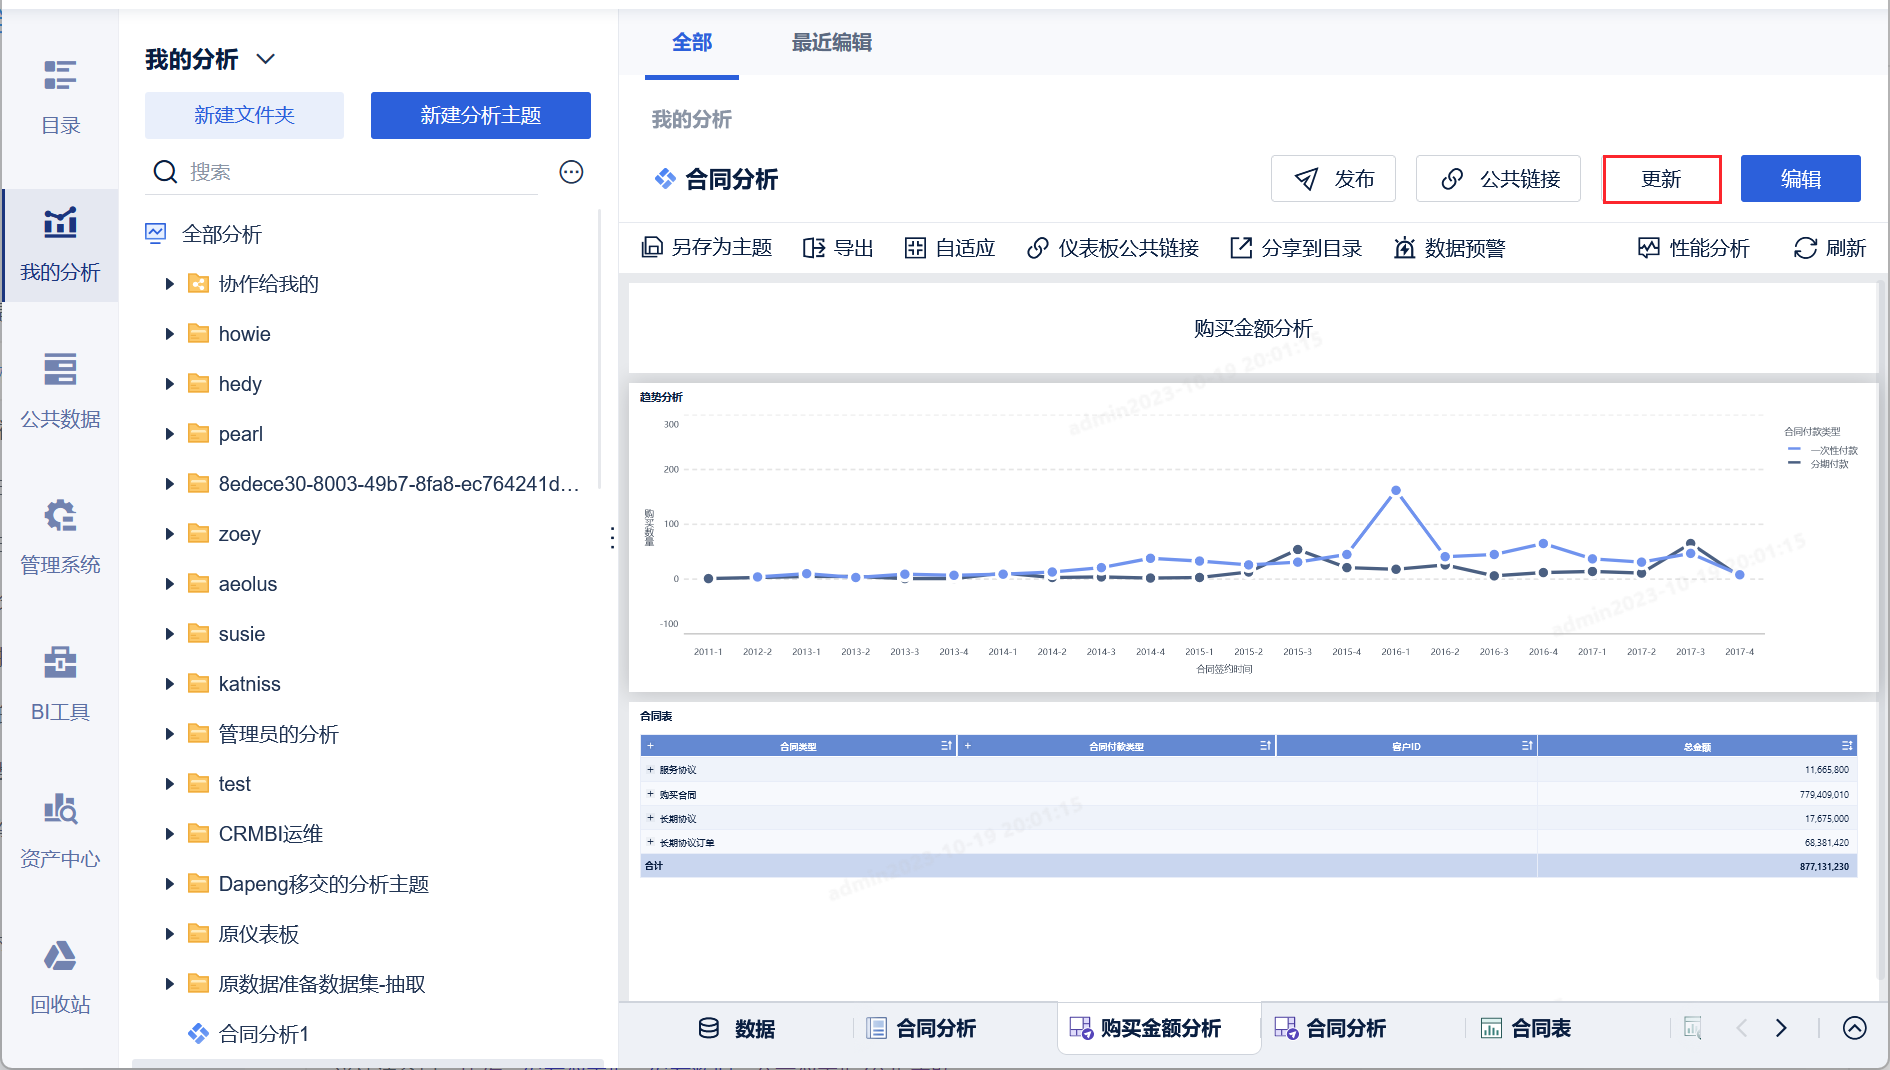Expand the 长期协议订单 table row
Screen dimensions: 1890x1070
(x=650, y=842)
